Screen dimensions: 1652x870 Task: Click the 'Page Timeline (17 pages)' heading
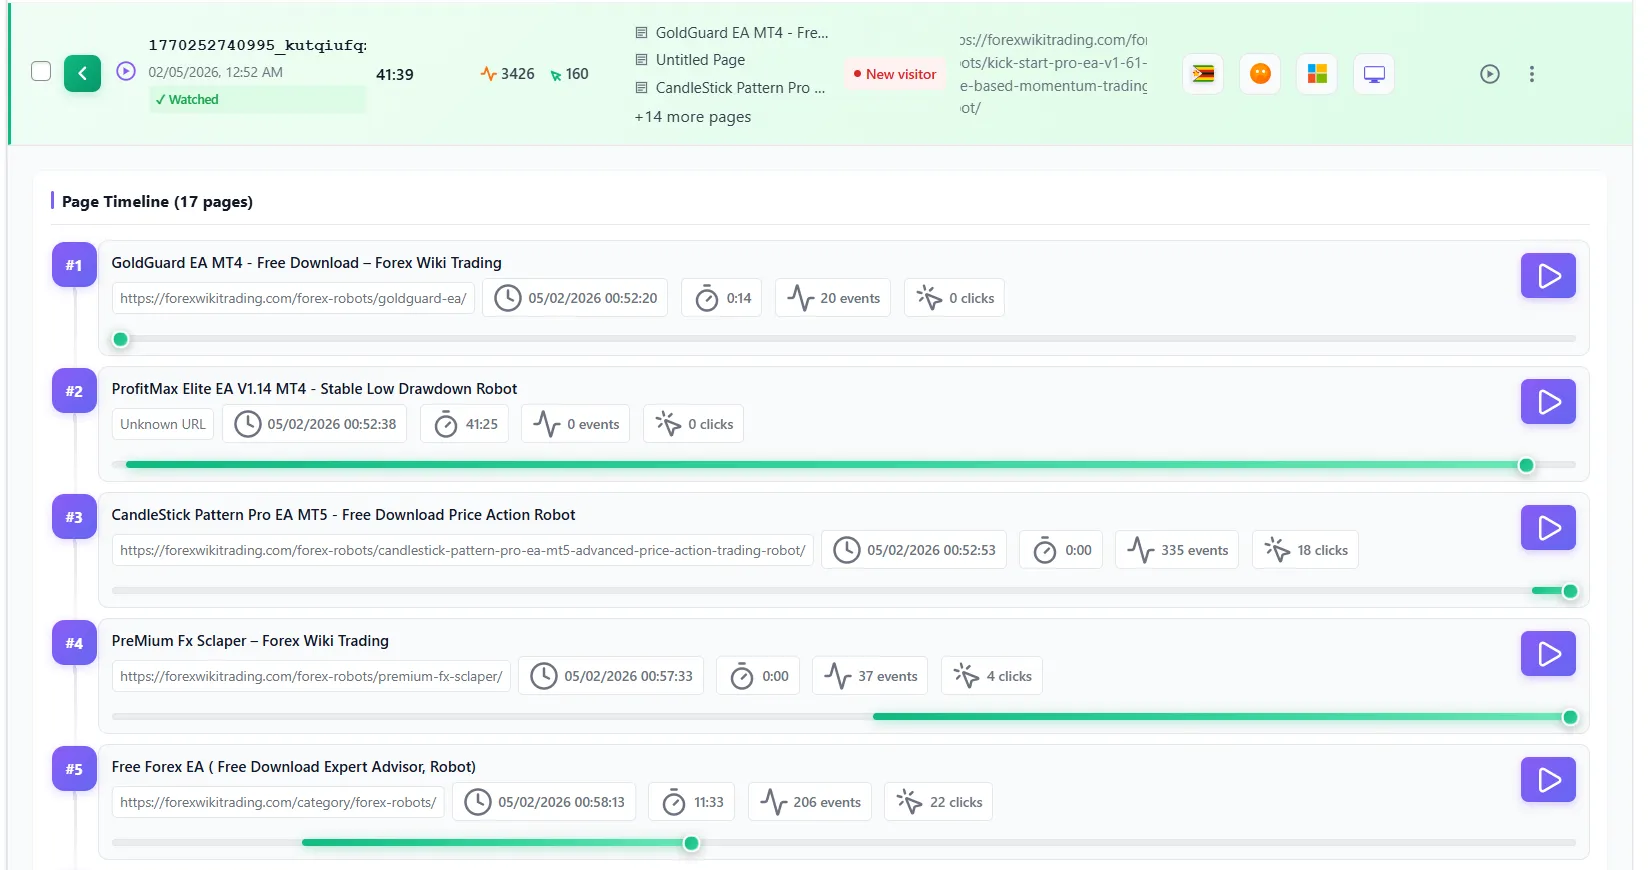[157, 202]
